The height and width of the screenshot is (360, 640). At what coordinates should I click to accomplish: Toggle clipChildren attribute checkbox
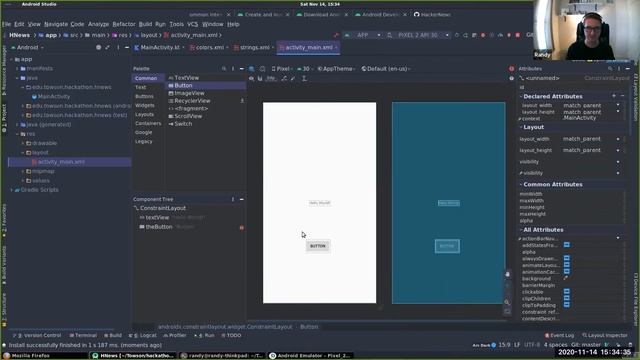567,298
